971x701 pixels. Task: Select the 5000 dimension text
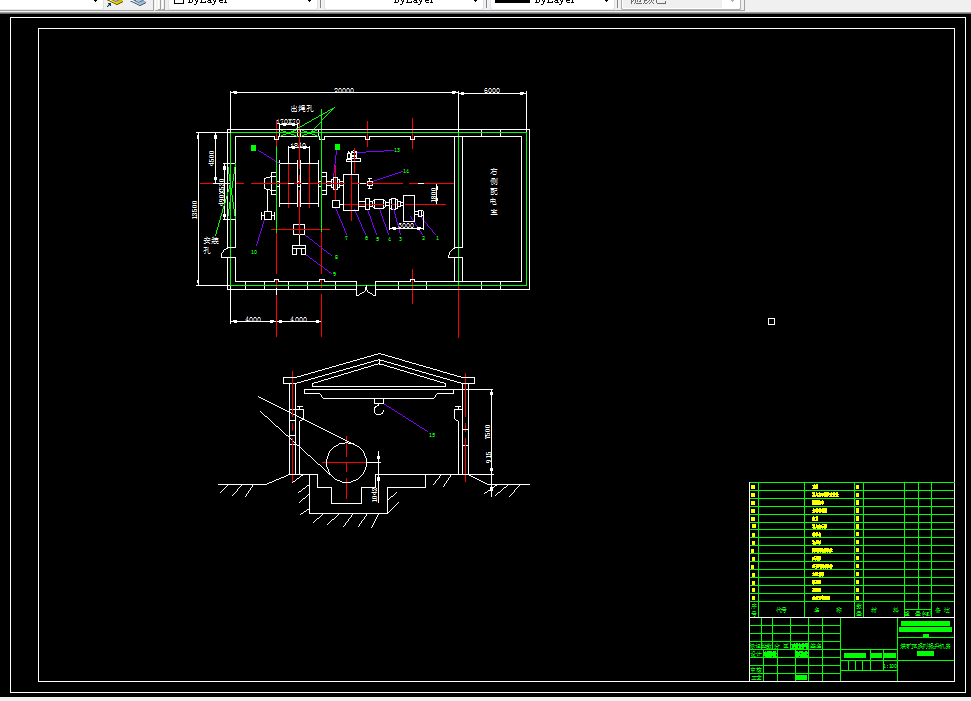(x=406, y=225)
